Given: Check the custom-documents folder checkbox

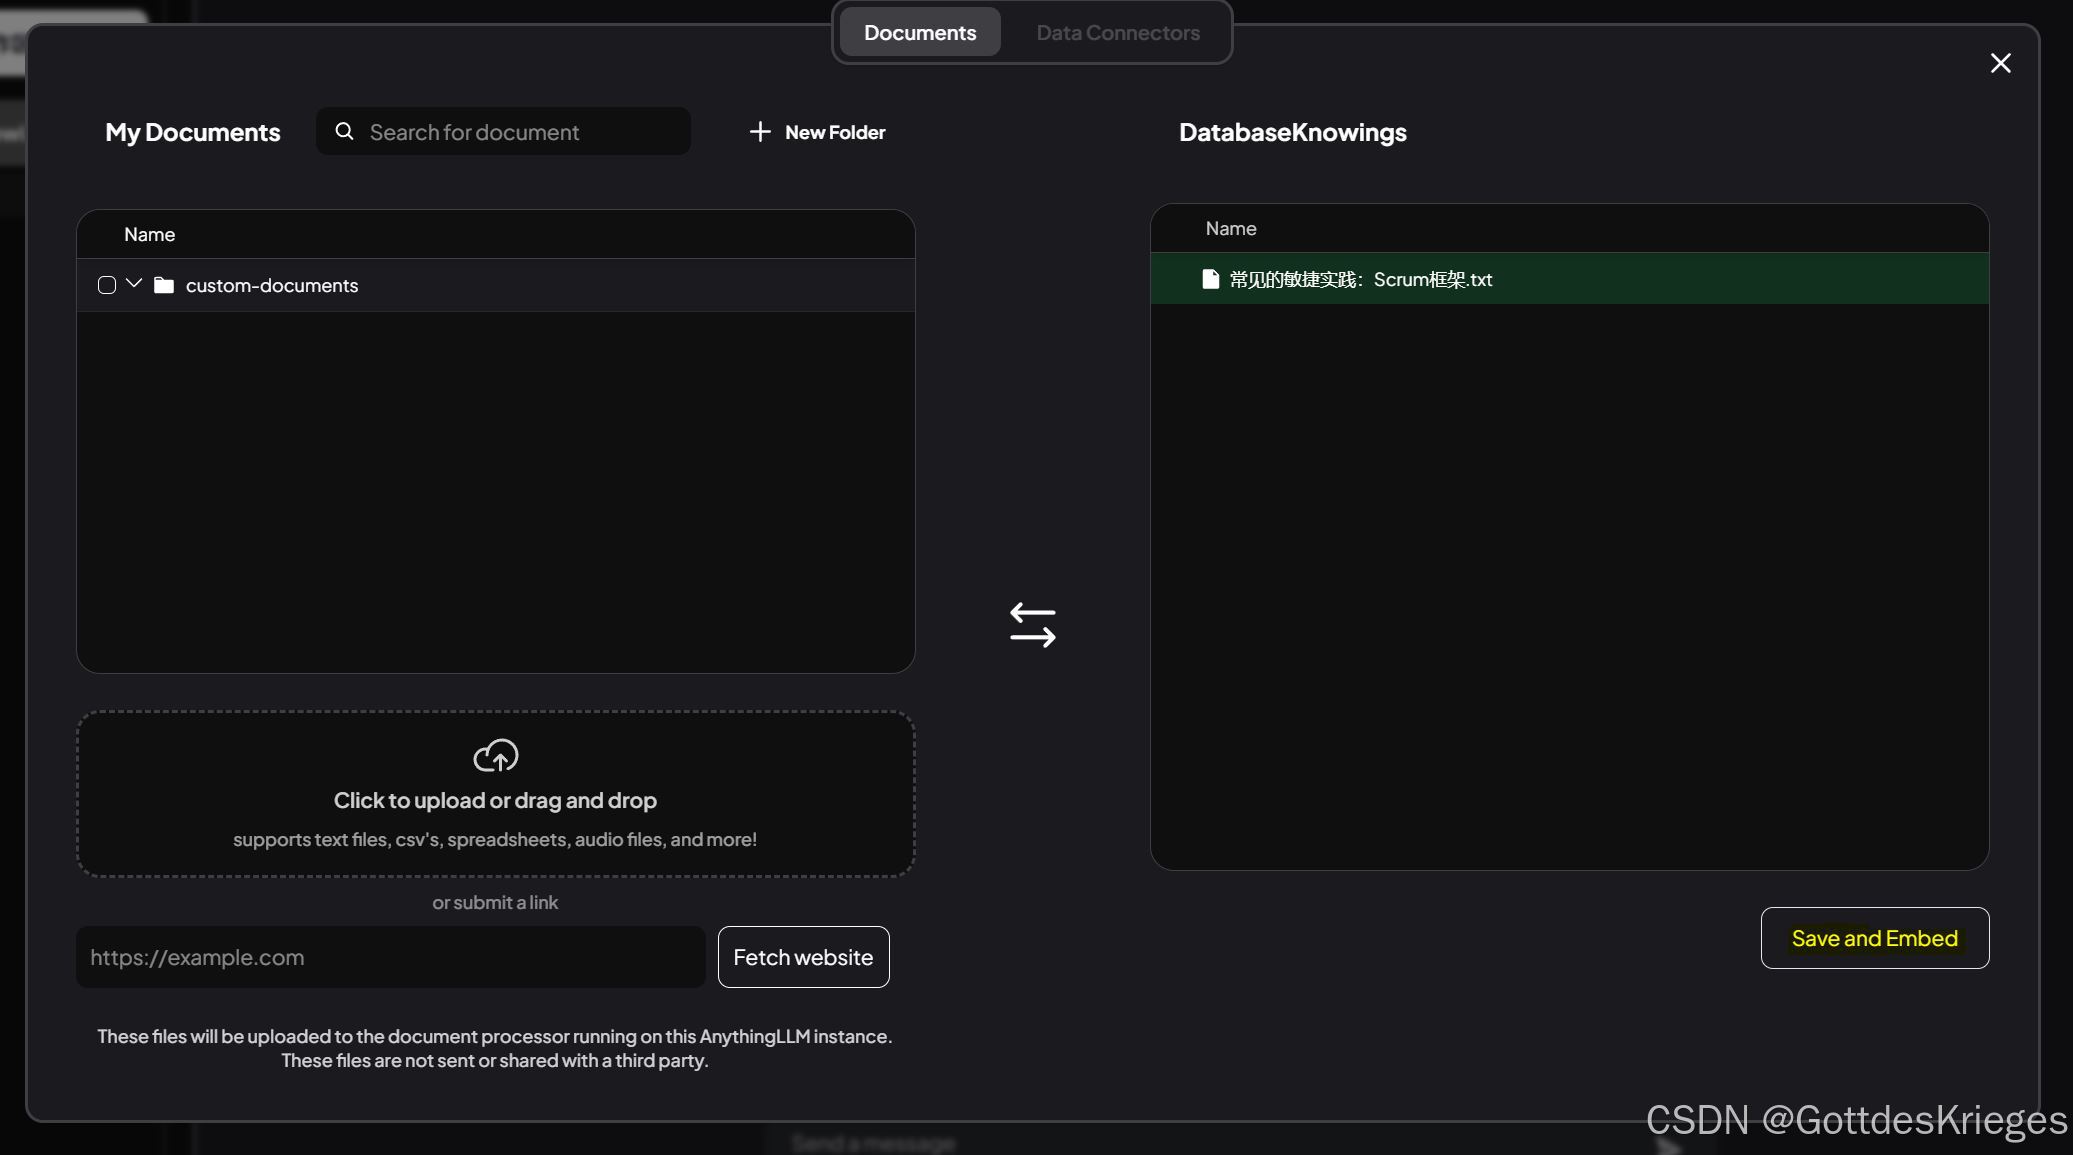Looking at the screenshot, I should click(x=107, y=285).
